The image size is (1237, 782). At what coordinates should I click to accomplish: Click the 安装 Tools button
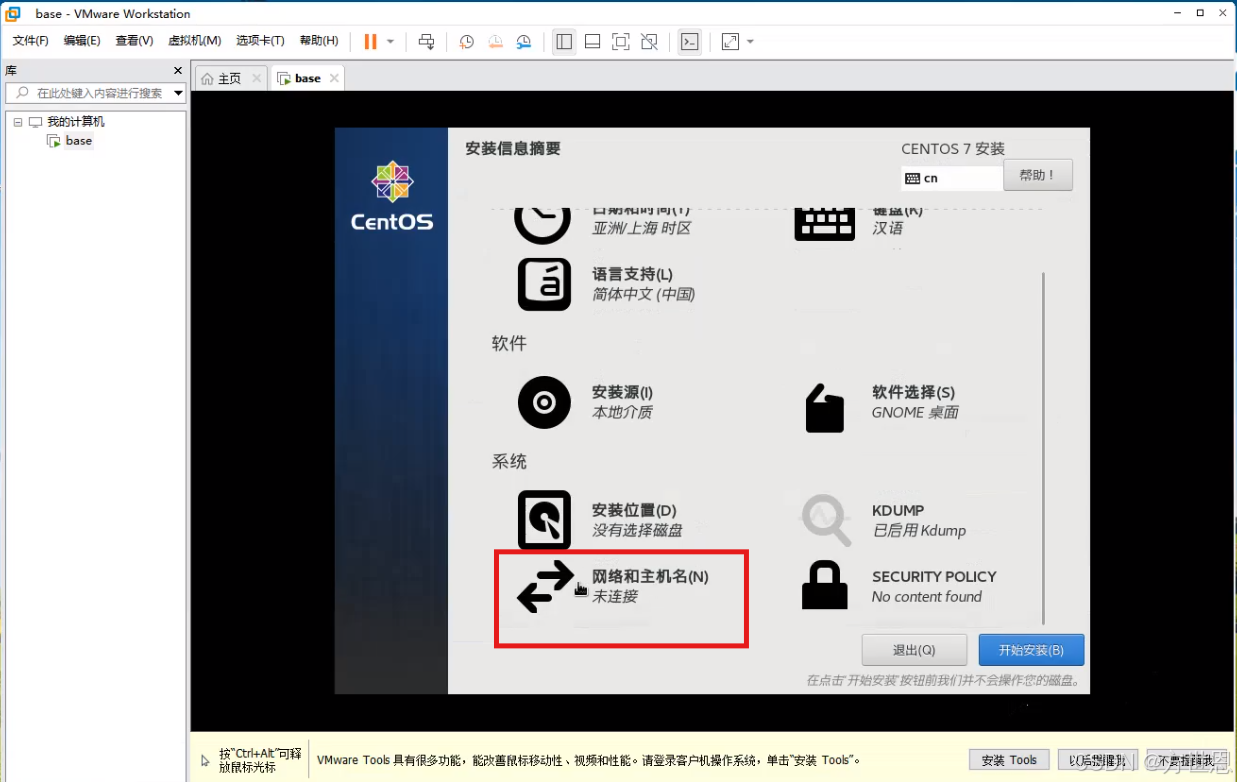[x=1009, y=760]
